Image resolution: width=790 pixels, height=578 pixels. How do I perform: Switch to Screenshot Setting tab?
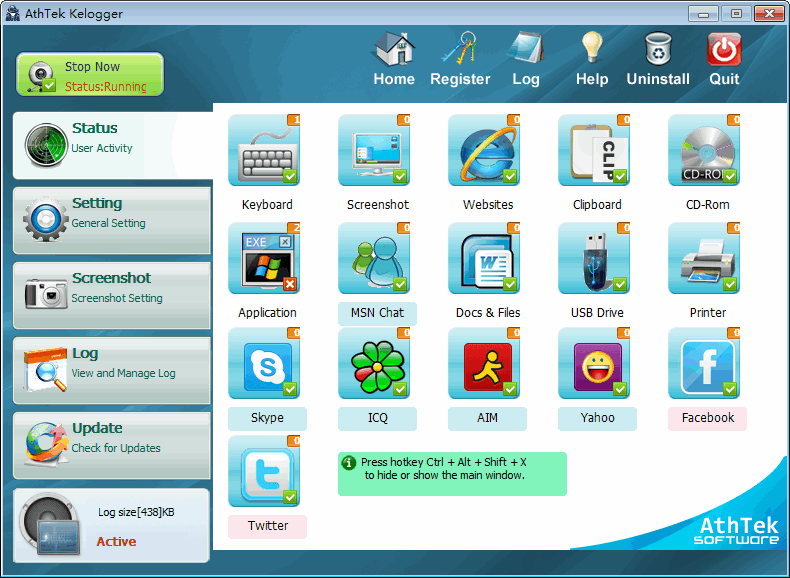point(112,295)
